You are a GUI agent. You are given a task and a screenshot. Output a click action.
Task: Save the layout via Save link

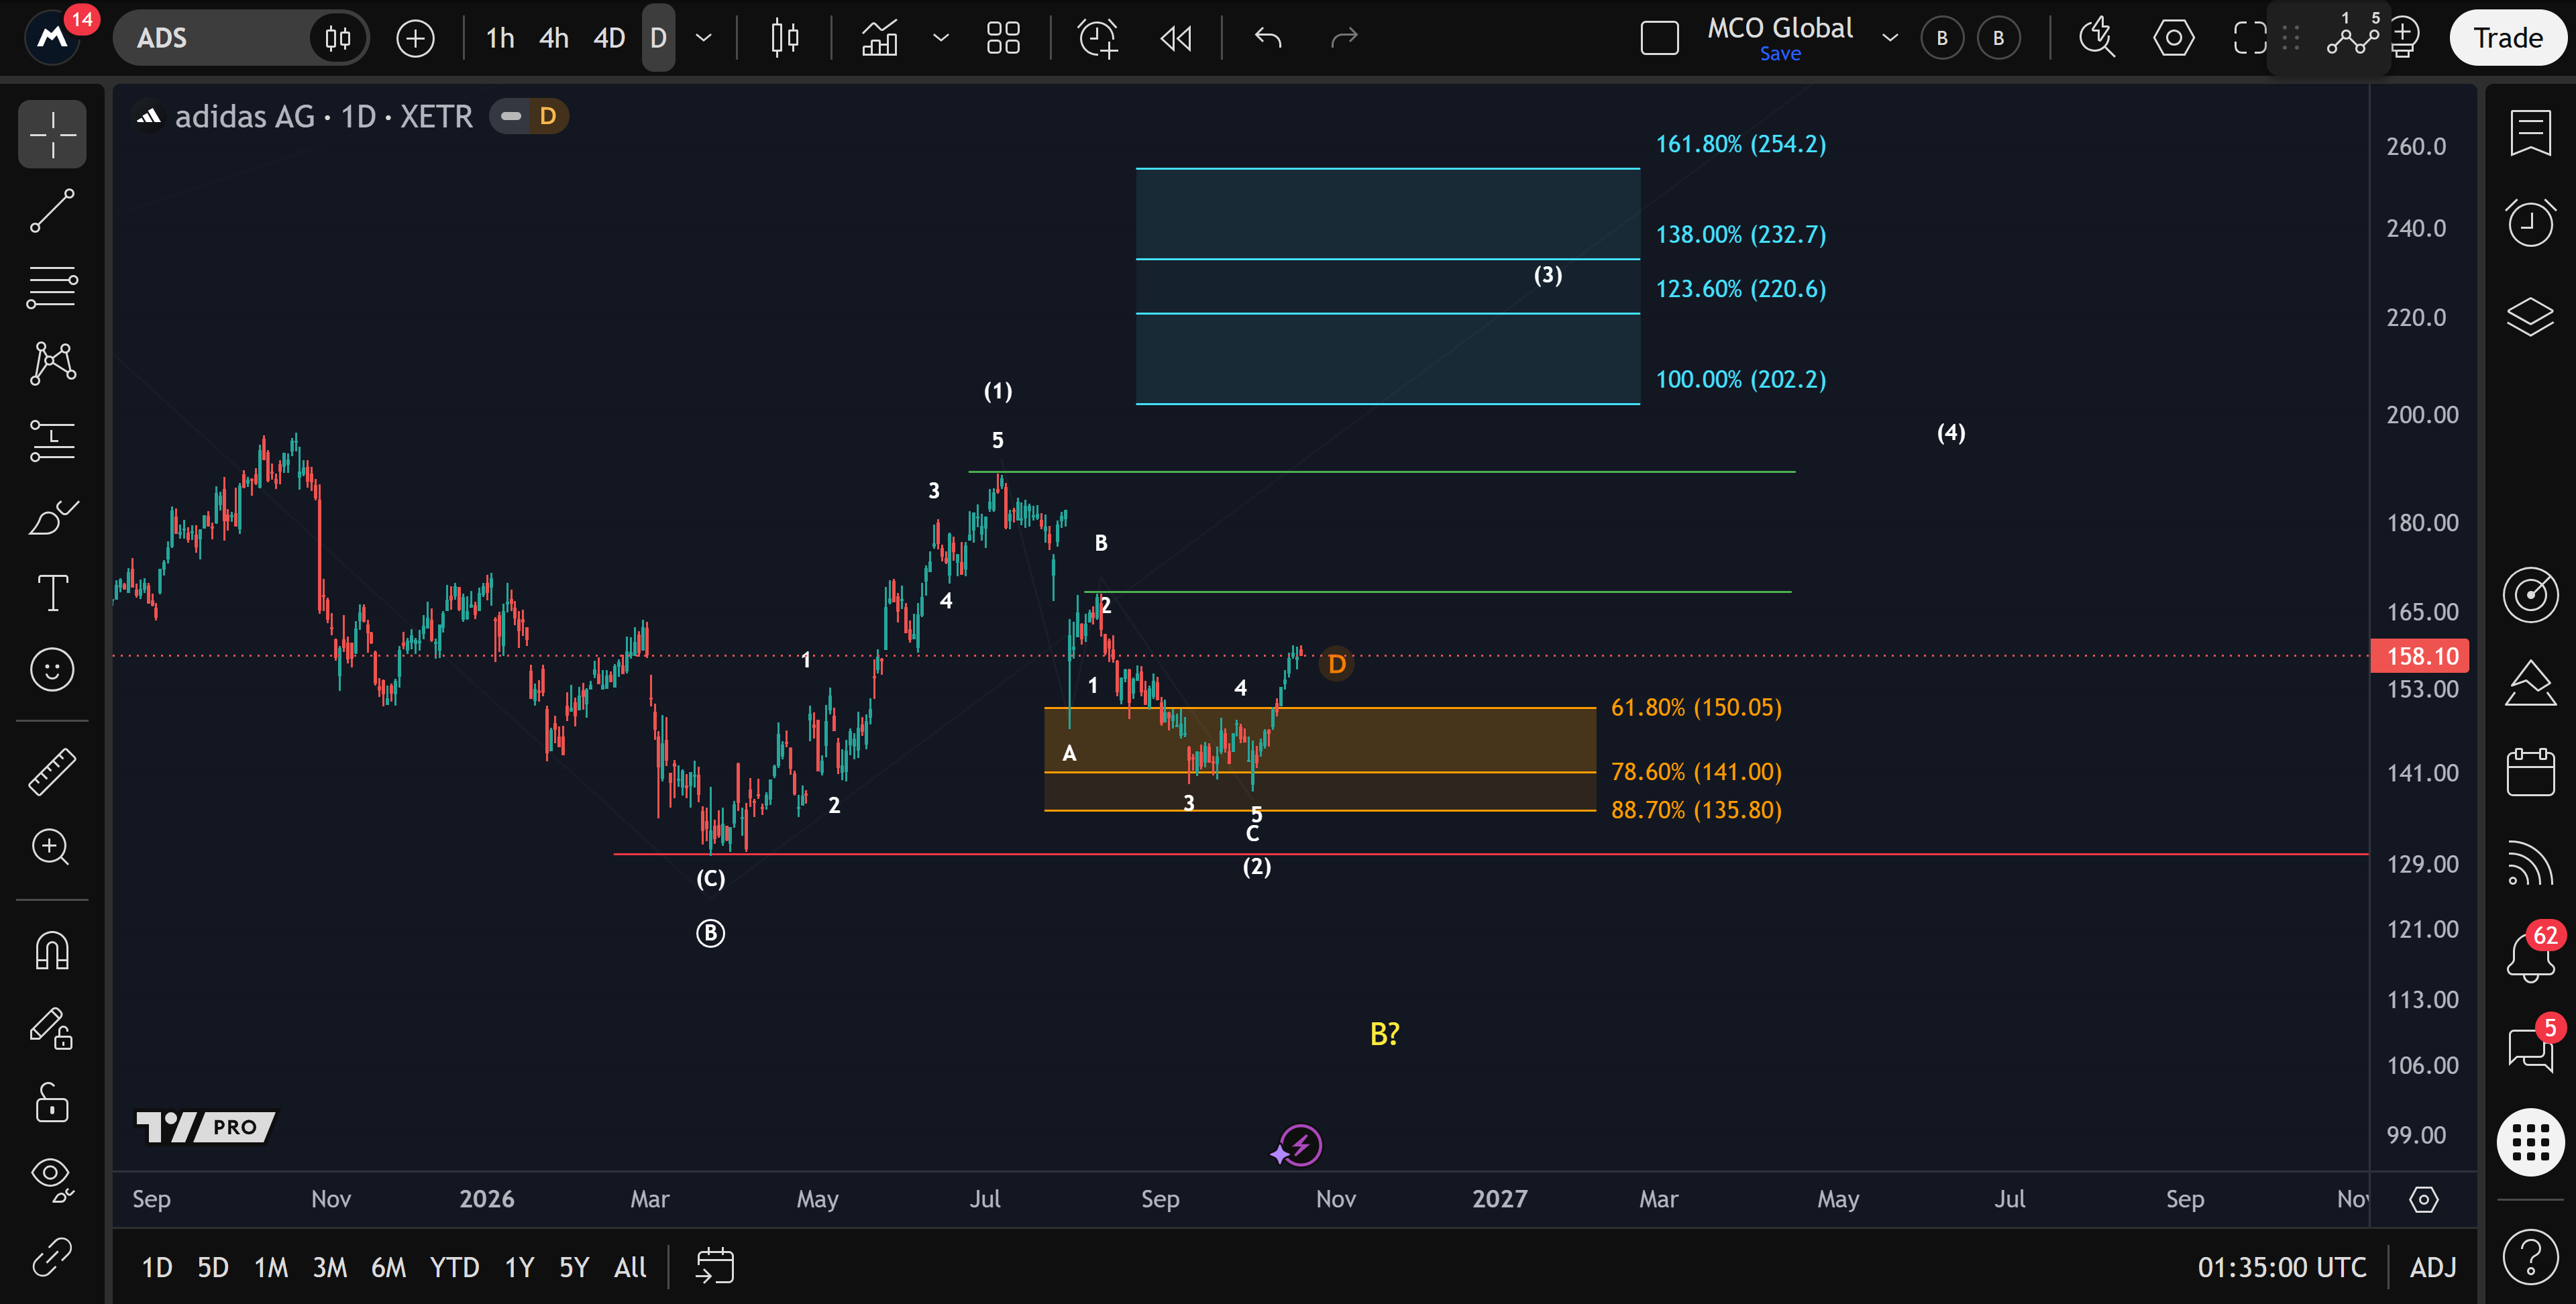1780,54
